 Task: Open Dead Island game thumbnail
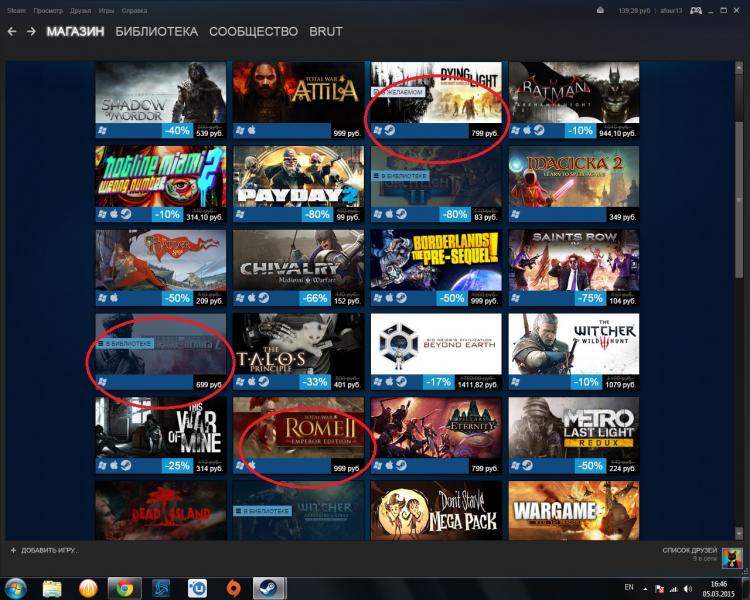(161, 511)
